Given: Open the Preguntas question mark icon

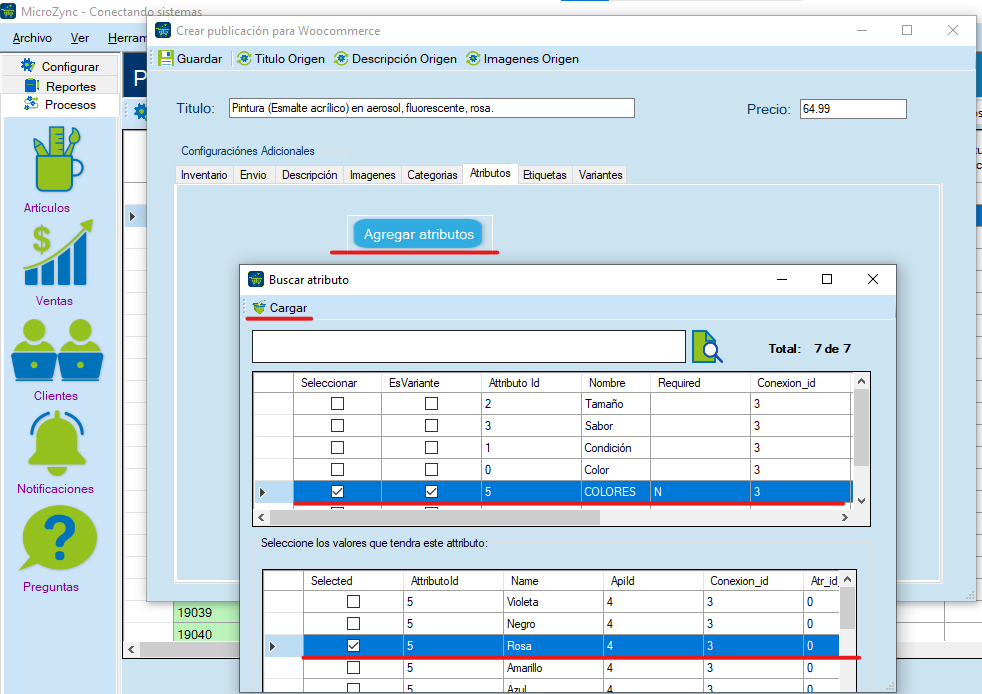Looking at the screenshot, I should click(58, 539).
